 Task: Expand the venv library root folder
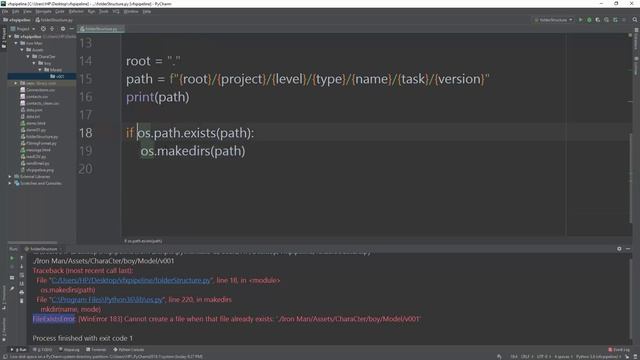coord(16,83)
